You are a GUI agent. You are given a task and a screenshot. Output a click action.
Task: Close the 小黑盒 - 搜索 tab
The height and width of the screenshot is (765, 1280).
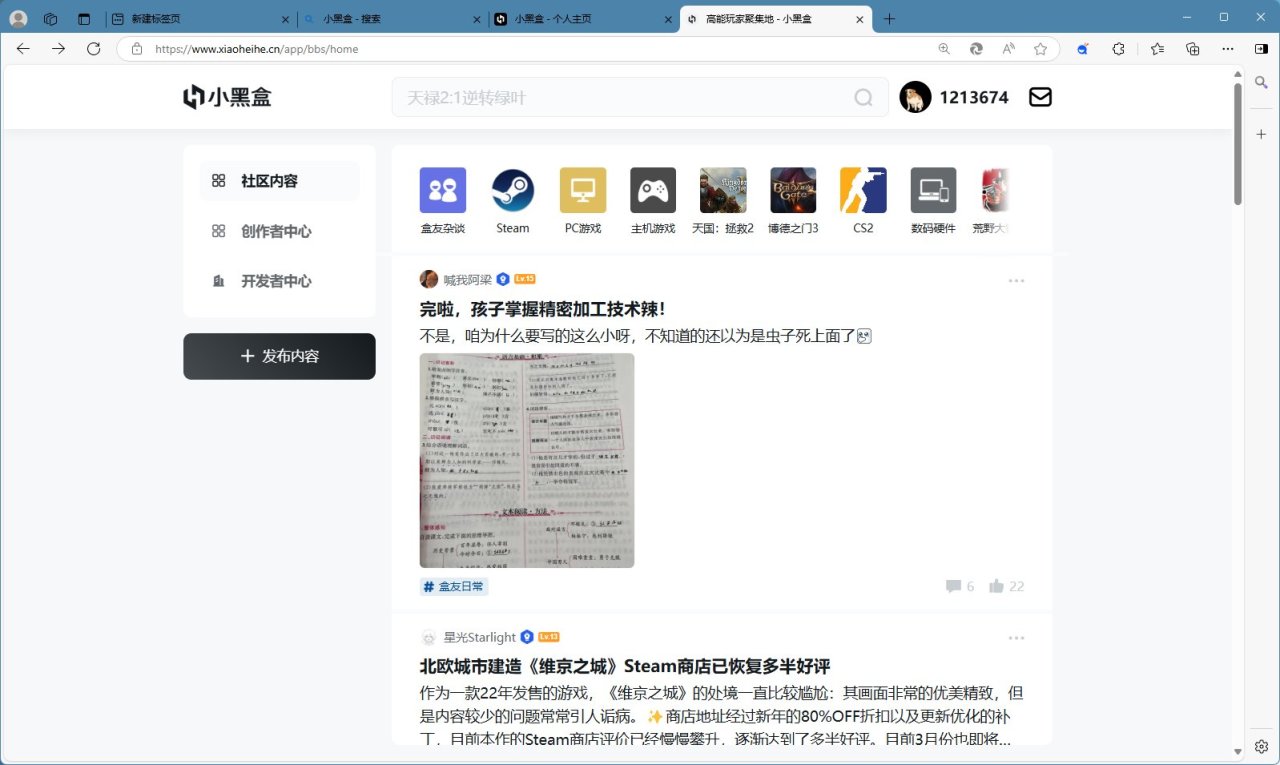pos(476,19)
